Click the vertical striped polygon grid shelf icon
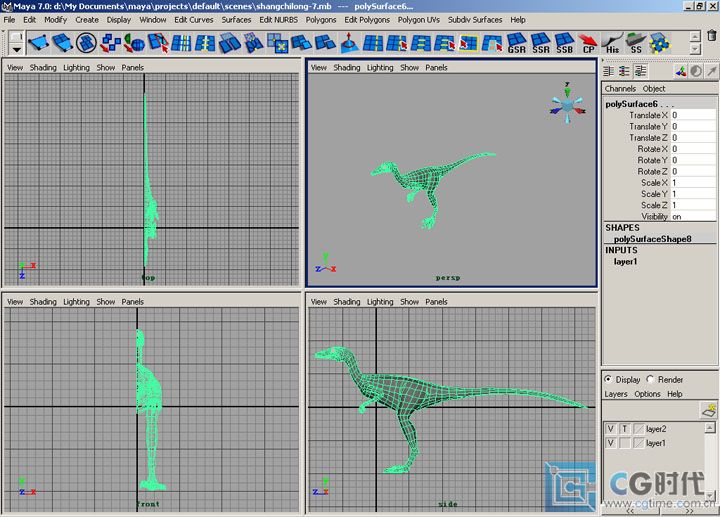Image resolution: width=720 pixels, height=517 pixels. [182, 43]
